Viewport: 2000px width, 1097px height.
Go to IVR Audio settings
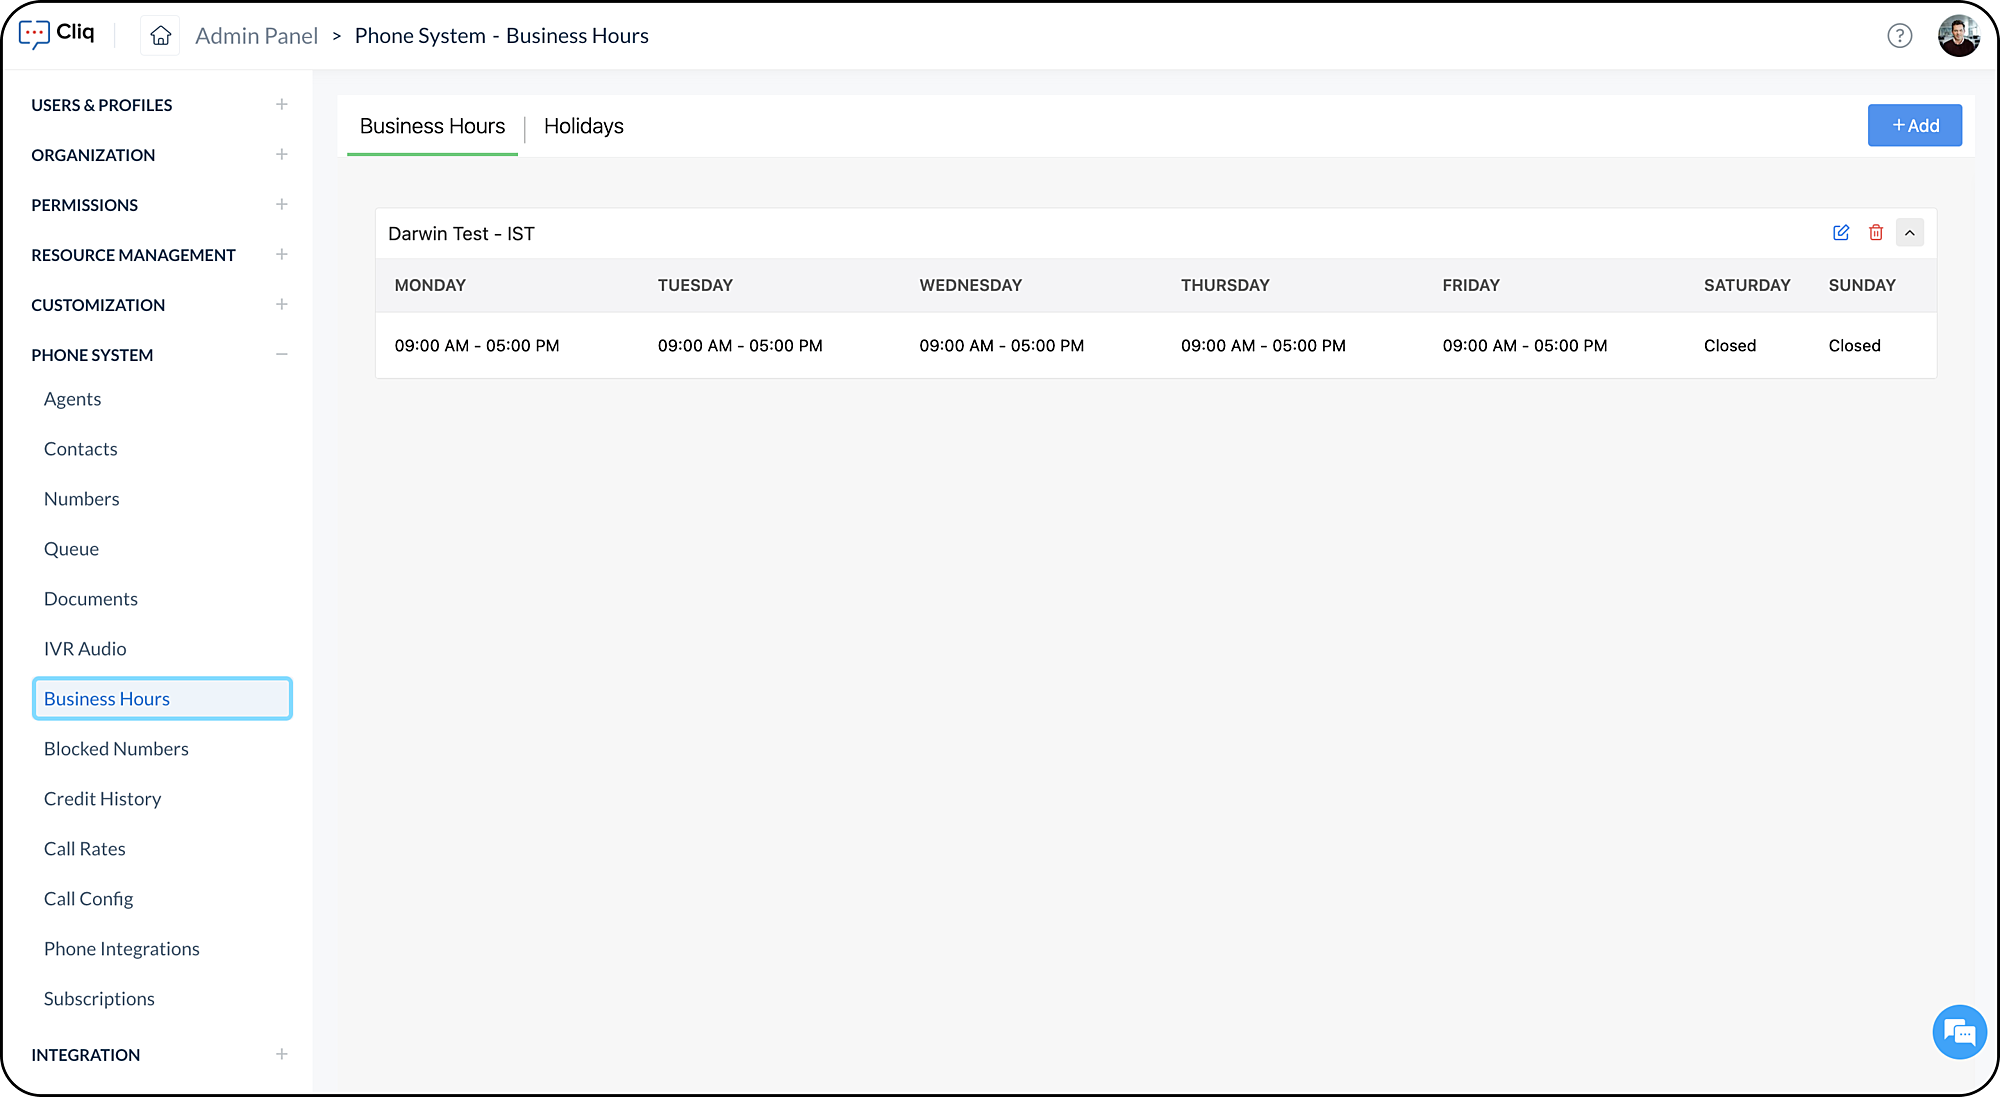85,649
